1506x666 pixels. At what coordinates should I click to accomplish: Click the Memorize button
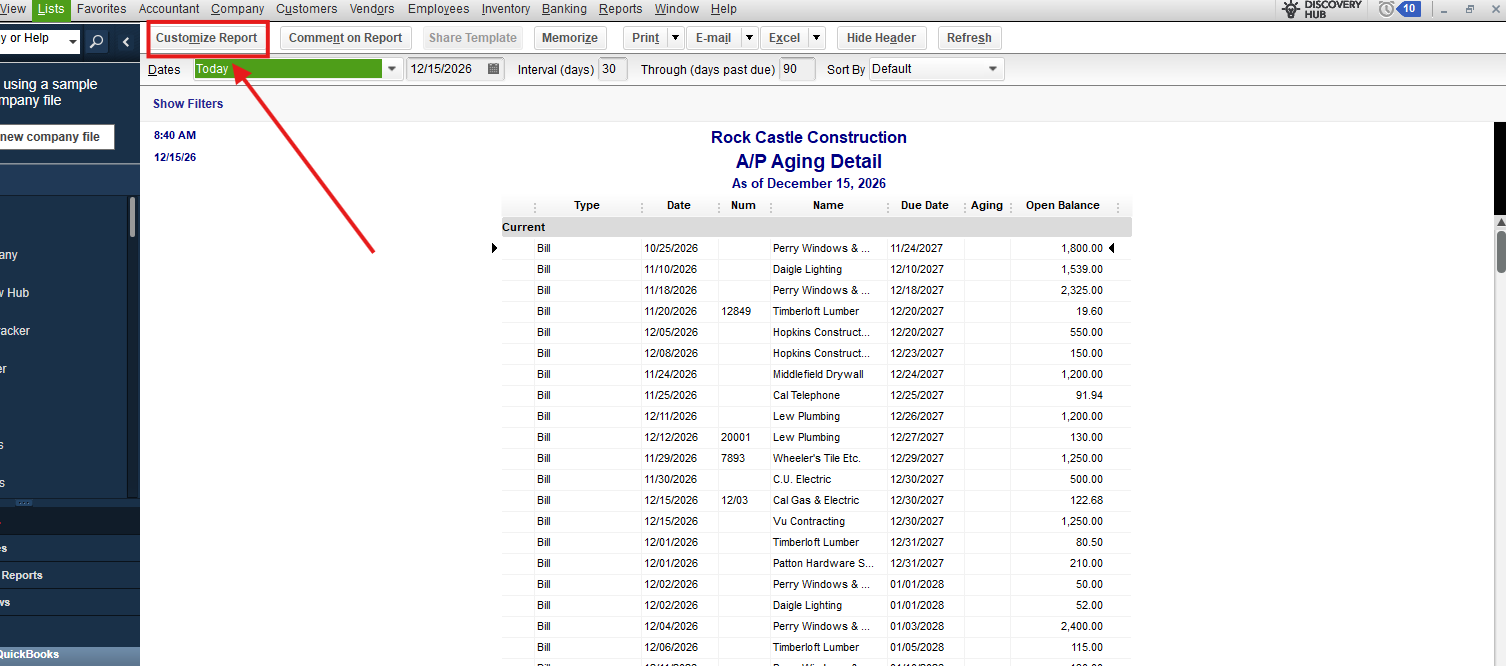point(570,38)
